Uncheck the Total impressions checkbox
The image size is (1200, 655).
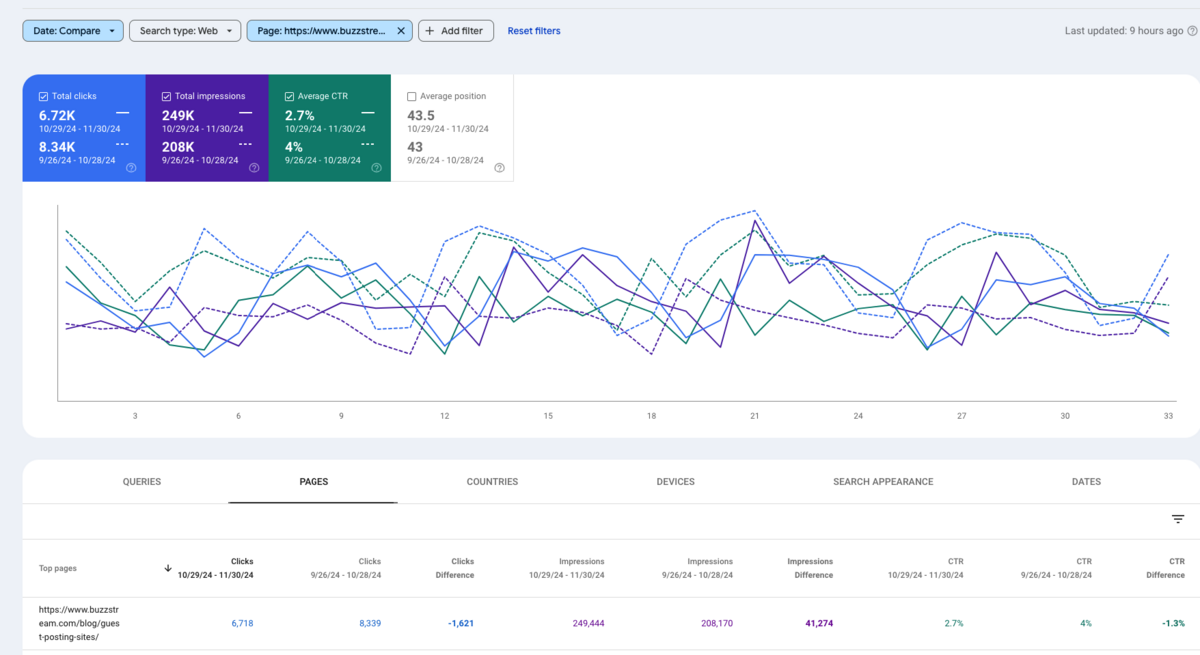pyautogui.click(x=166, y=97)
